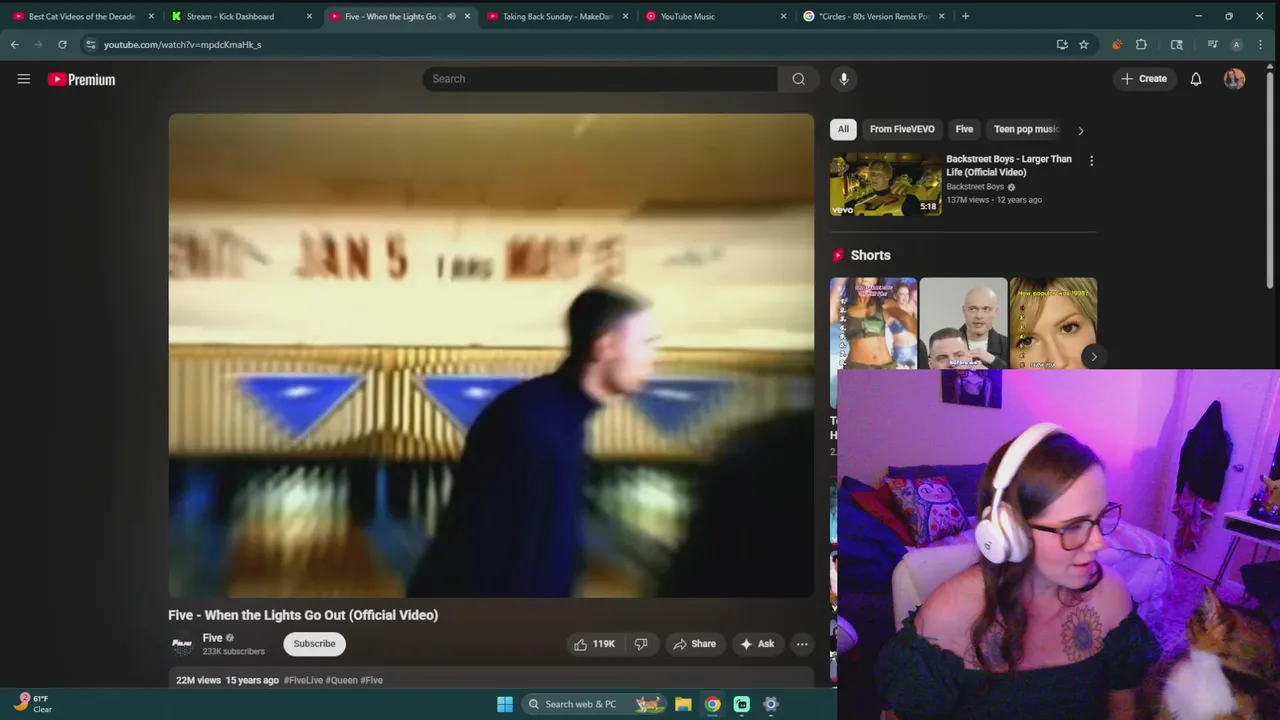Open media controls icon in Chrome toolbar
Viewport: 1280px width, 720px height.
tap(1212, 44)
